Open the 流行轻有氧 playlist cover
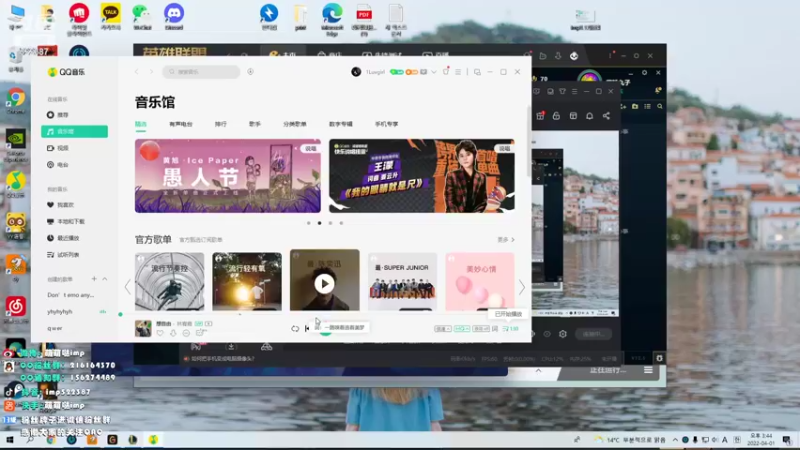This screenshot has width=800, height=450. pos(247,282)
